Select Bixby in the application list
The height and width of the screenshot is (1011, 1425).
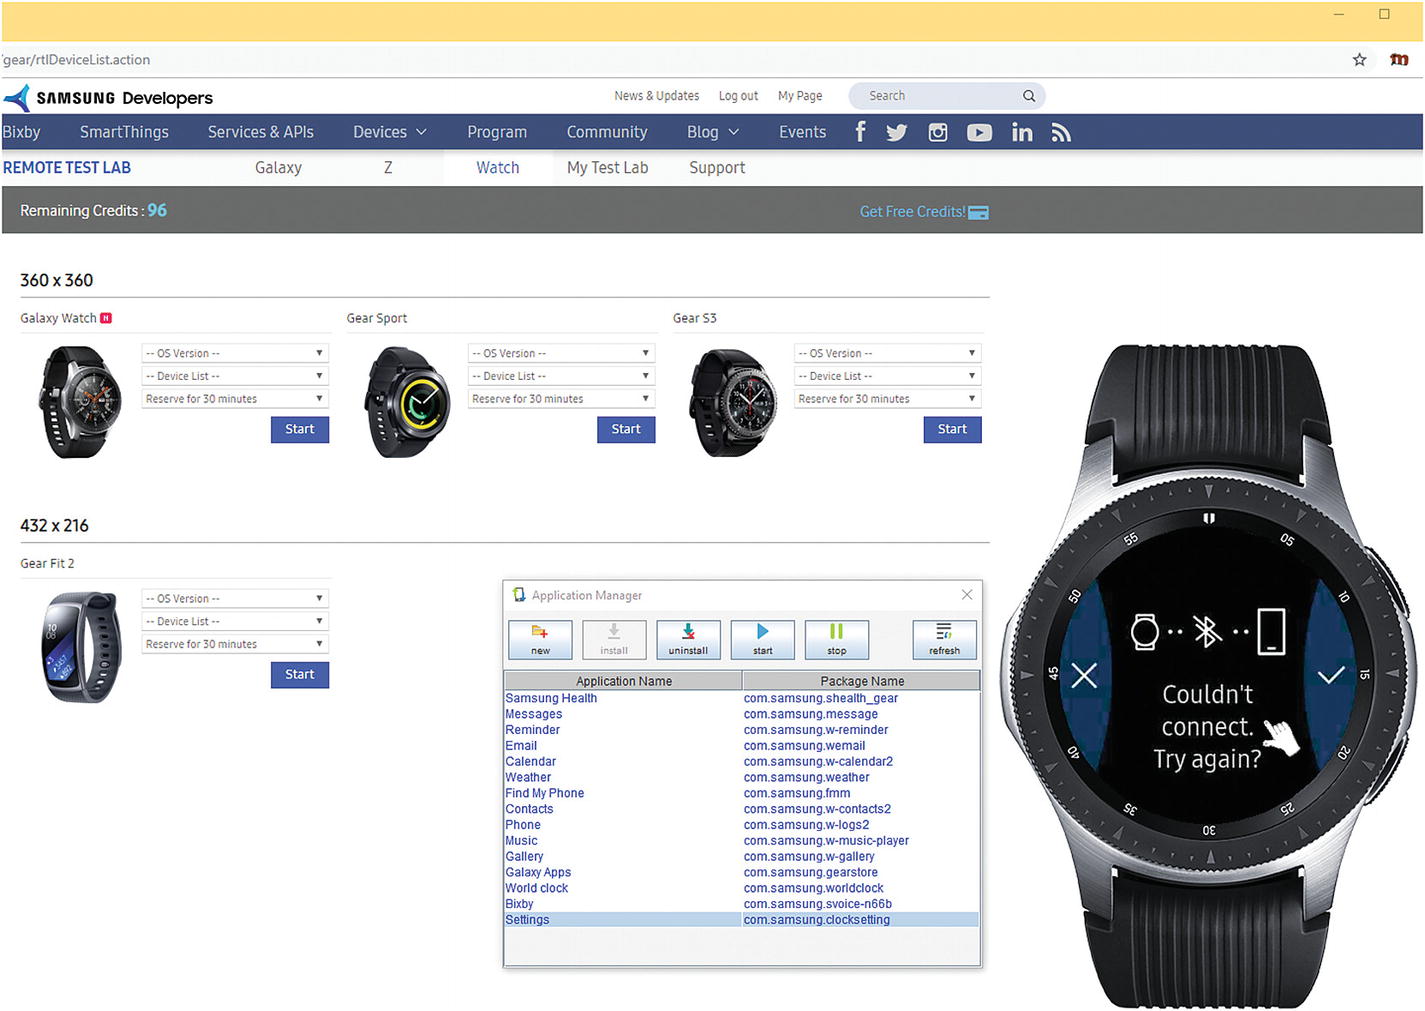(519, 904)
